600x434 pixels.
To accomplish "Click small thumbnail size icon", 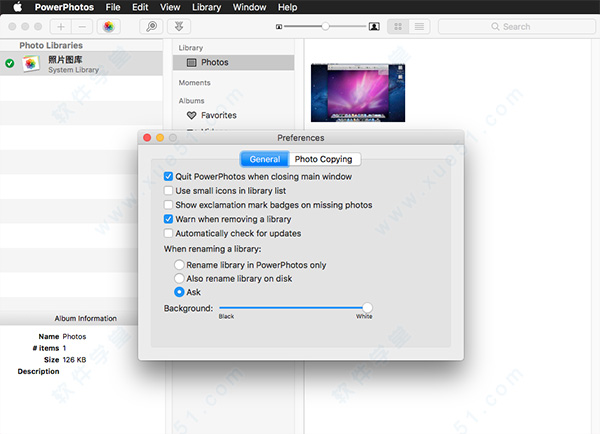I will (279, 27).
